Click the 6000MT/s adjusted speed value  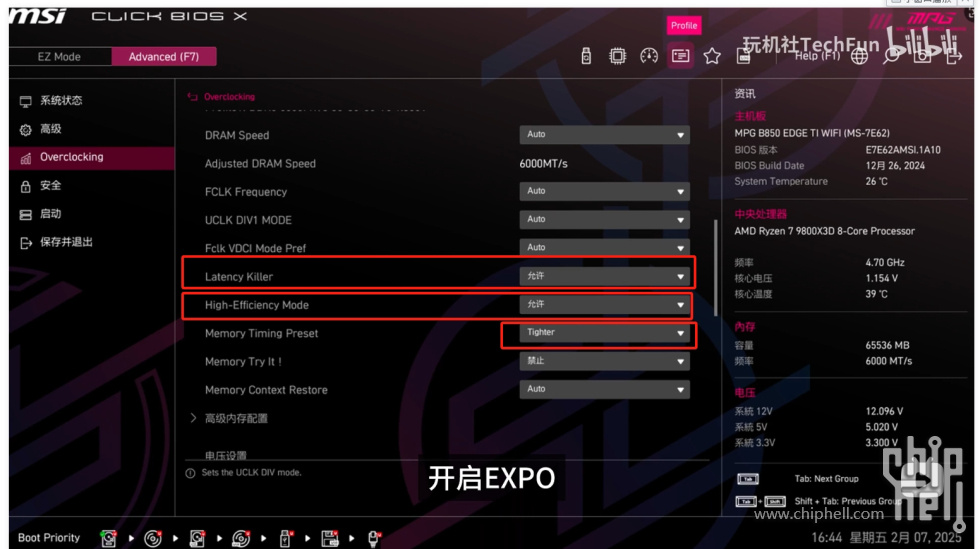543,164
